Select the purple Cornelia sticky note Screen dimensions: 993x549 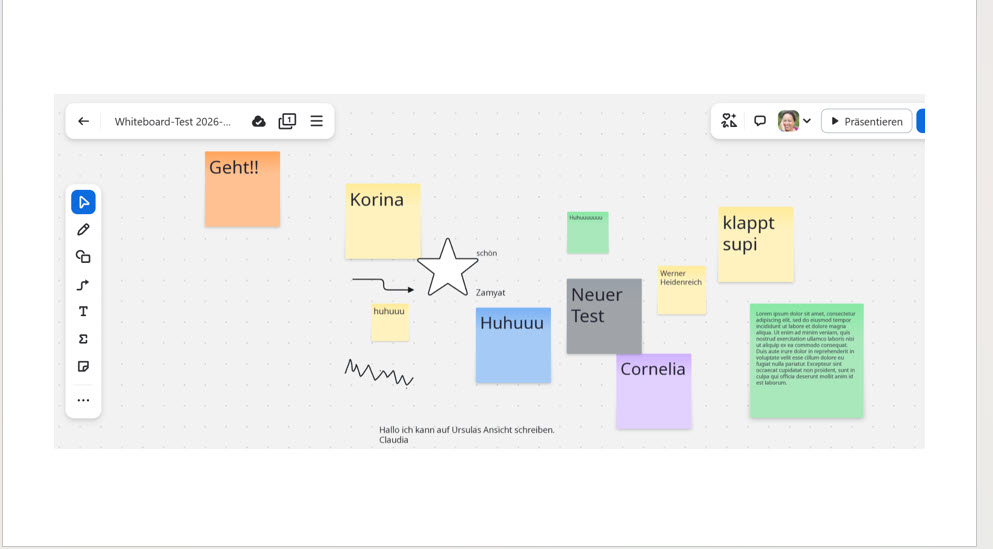pos(653,392)
